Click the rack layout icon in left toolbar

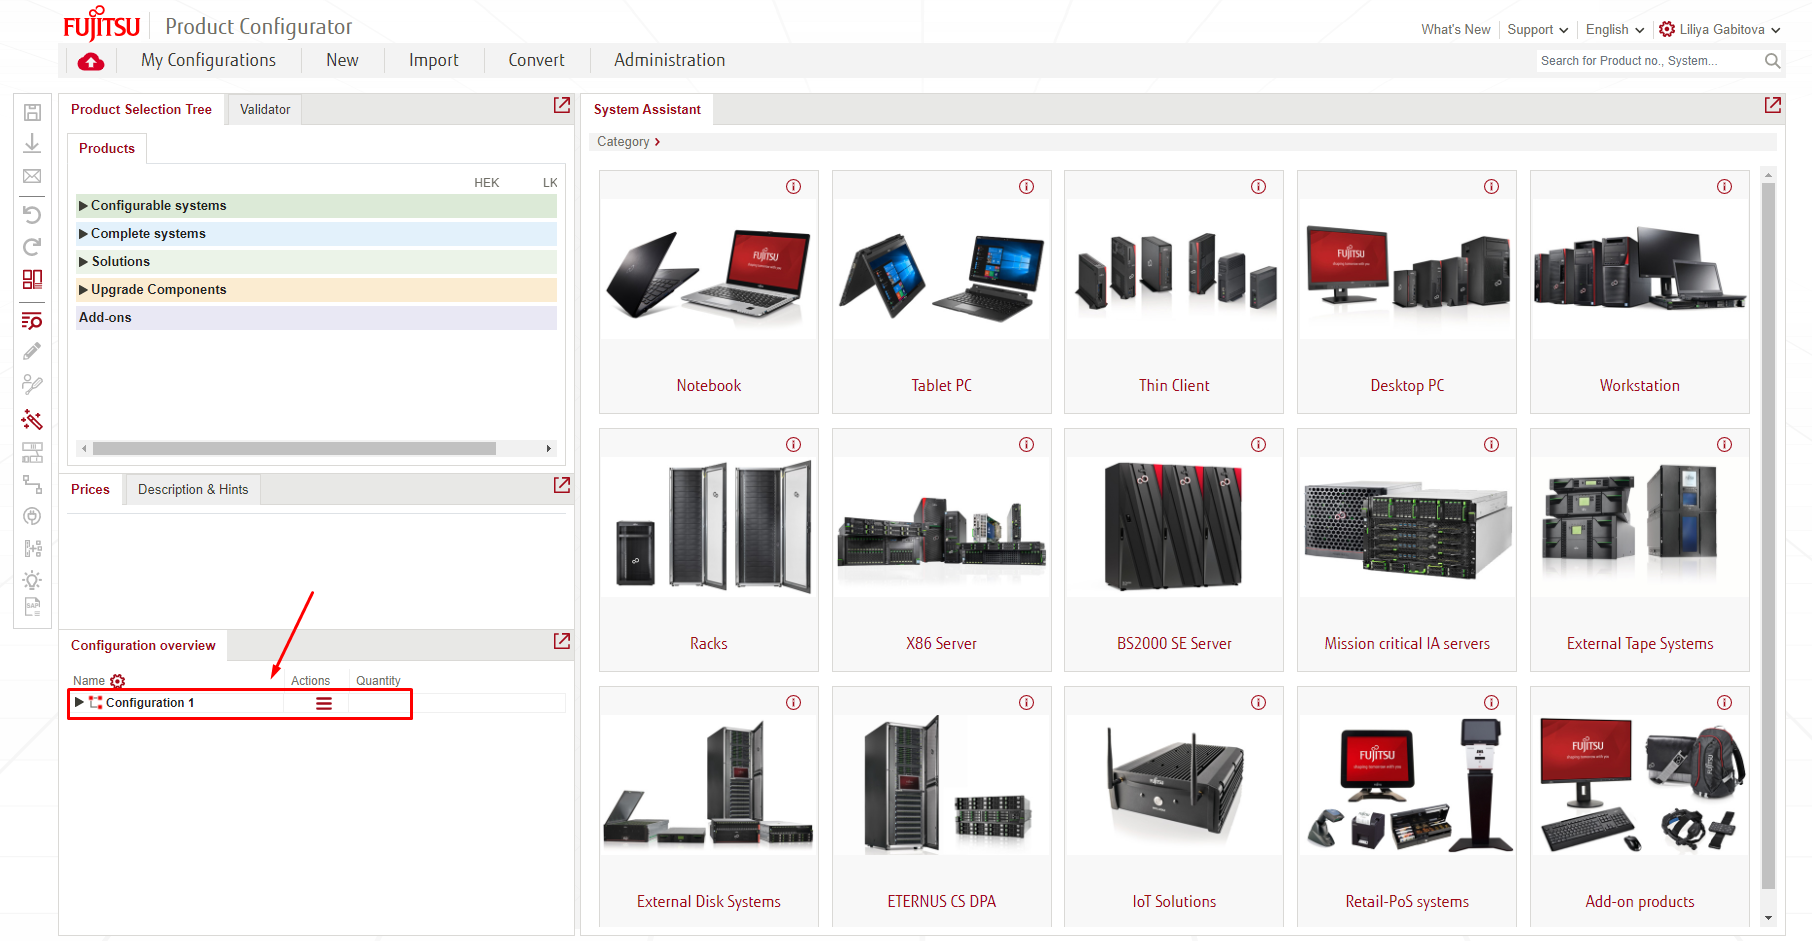point(32,453)
